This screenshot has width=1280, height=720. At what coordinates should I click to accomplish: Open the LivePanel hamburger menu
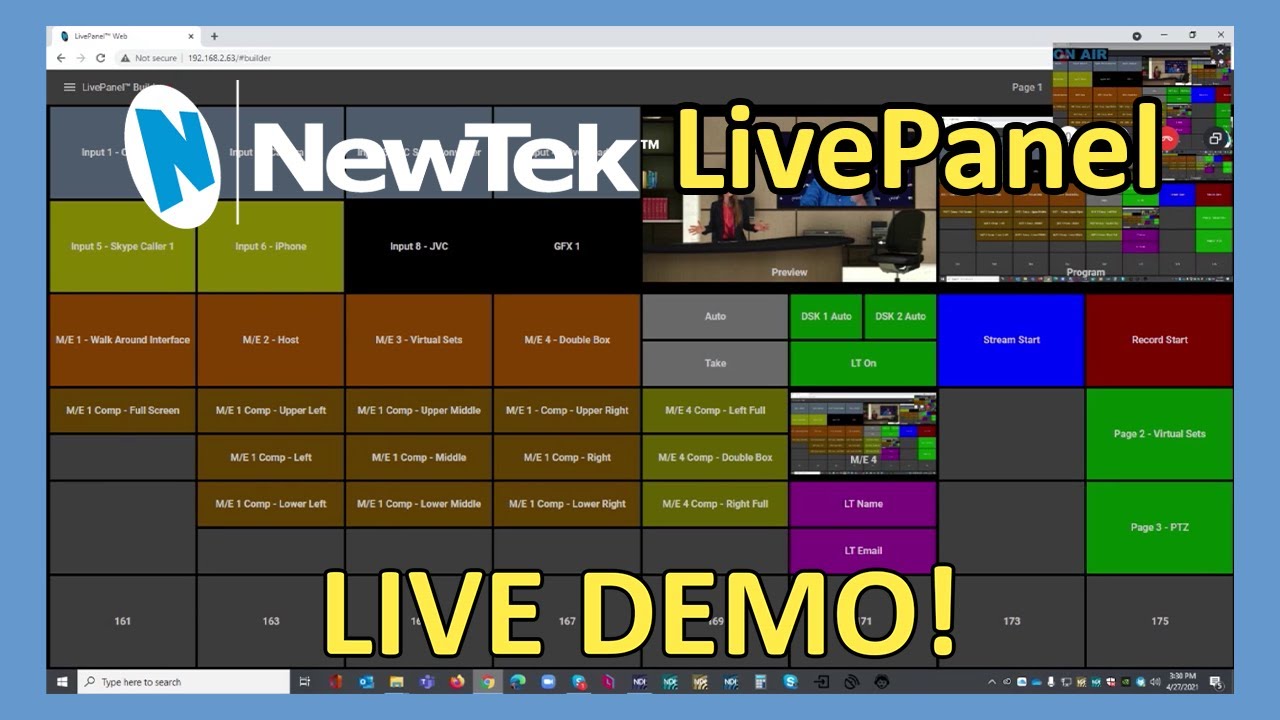69,87
